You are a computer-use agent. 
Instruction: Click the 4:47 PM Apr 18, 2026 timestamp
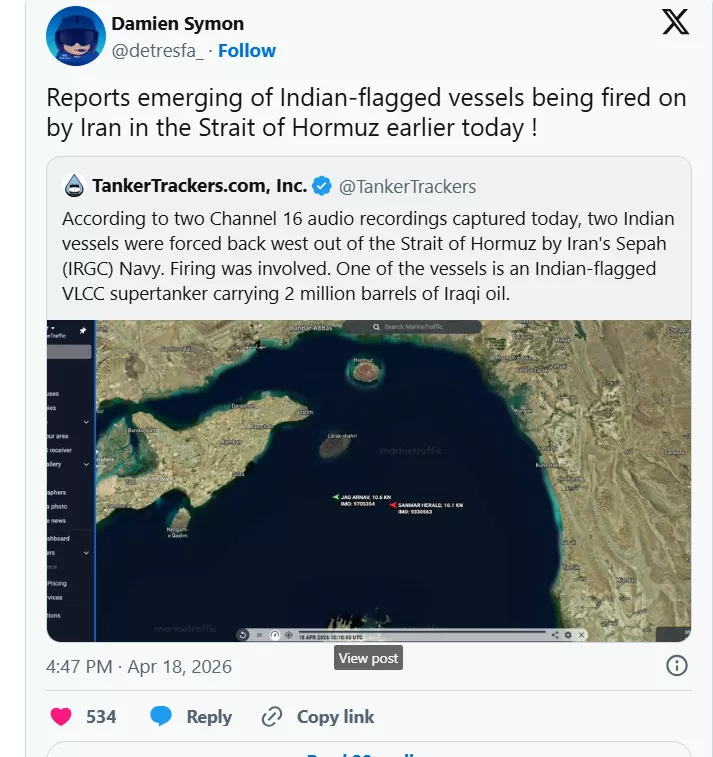[139, 666]
